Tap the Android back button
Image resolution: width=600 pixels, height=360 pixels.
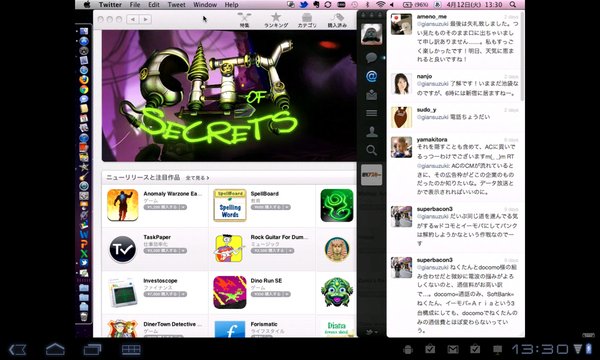click(x=18, y=349)
